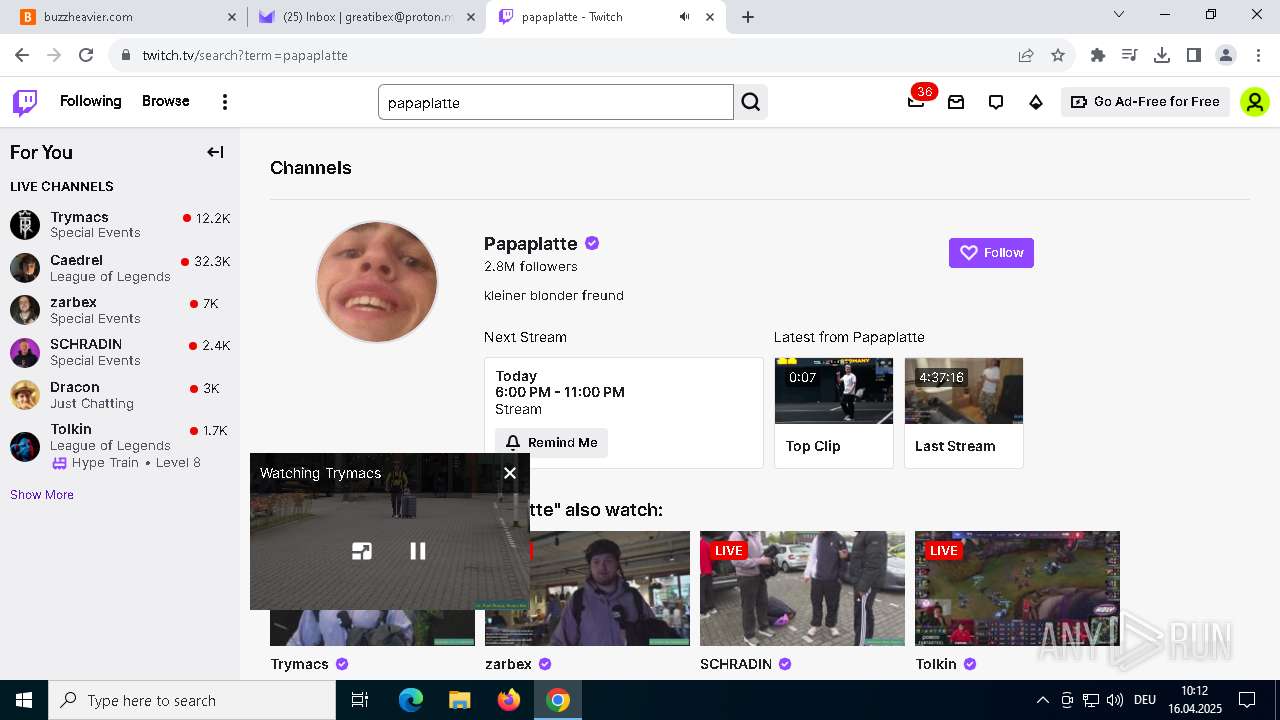Follow the Papaplatte channel
The image size is (1280, 720).
pyautogui.click(x=991, y=253)
